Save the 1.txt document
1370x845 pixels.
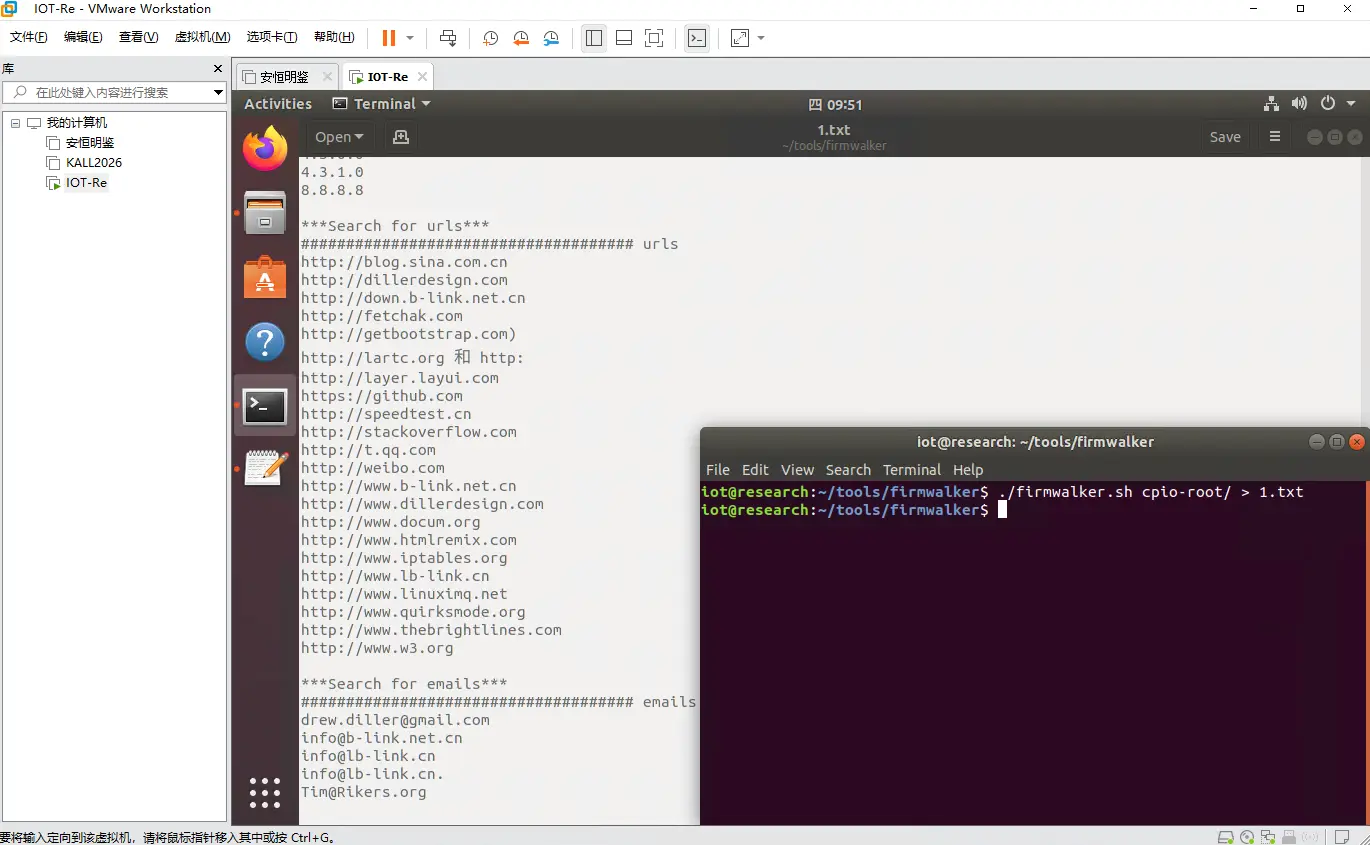(1225, 137)
